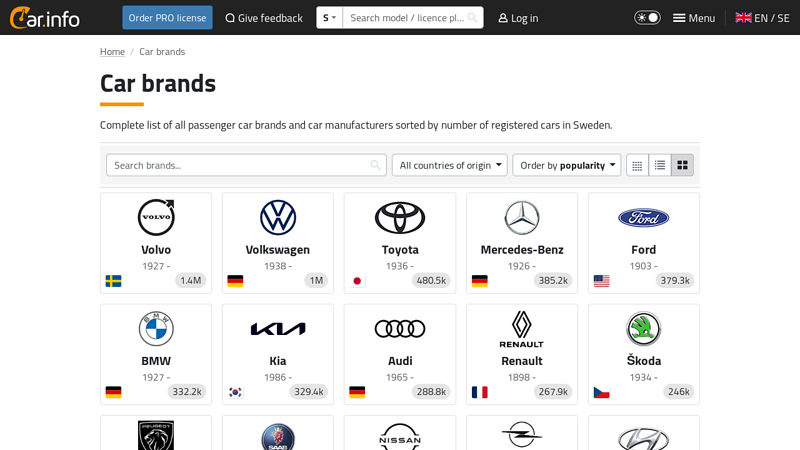Click the search icon in Search brands
Screen dimensions: 800x450
tap(376, 165)
